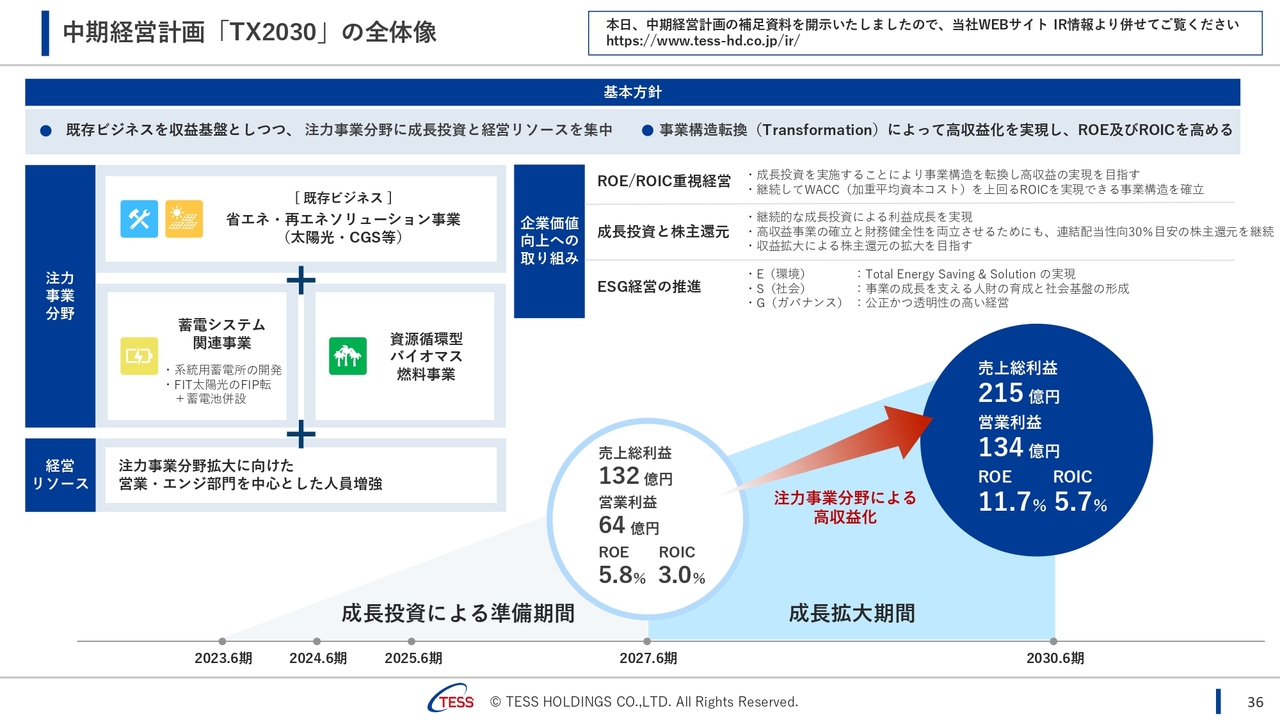Image resolution: width=1280 pixels, height=720 pixels.
Task: Open the tess-hd.co.jp IR link
Action: (x=703, y=43)
